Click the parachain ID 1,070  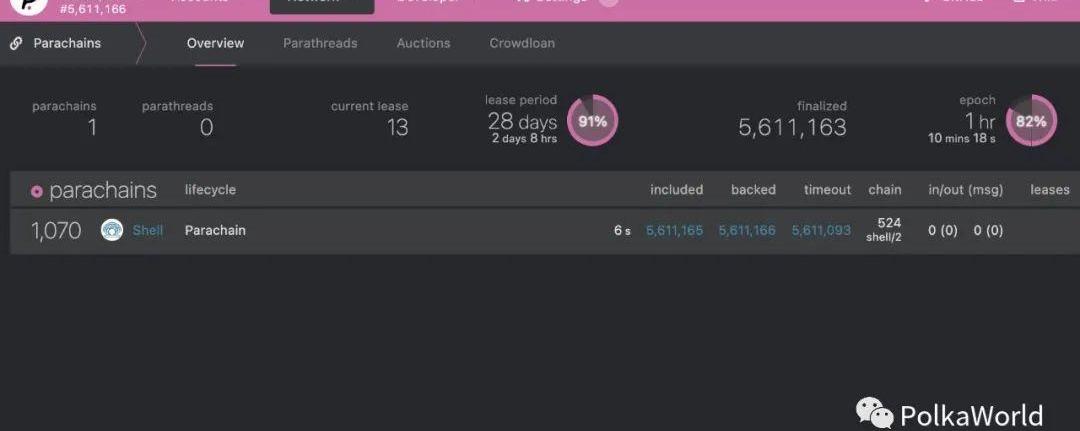56,231
